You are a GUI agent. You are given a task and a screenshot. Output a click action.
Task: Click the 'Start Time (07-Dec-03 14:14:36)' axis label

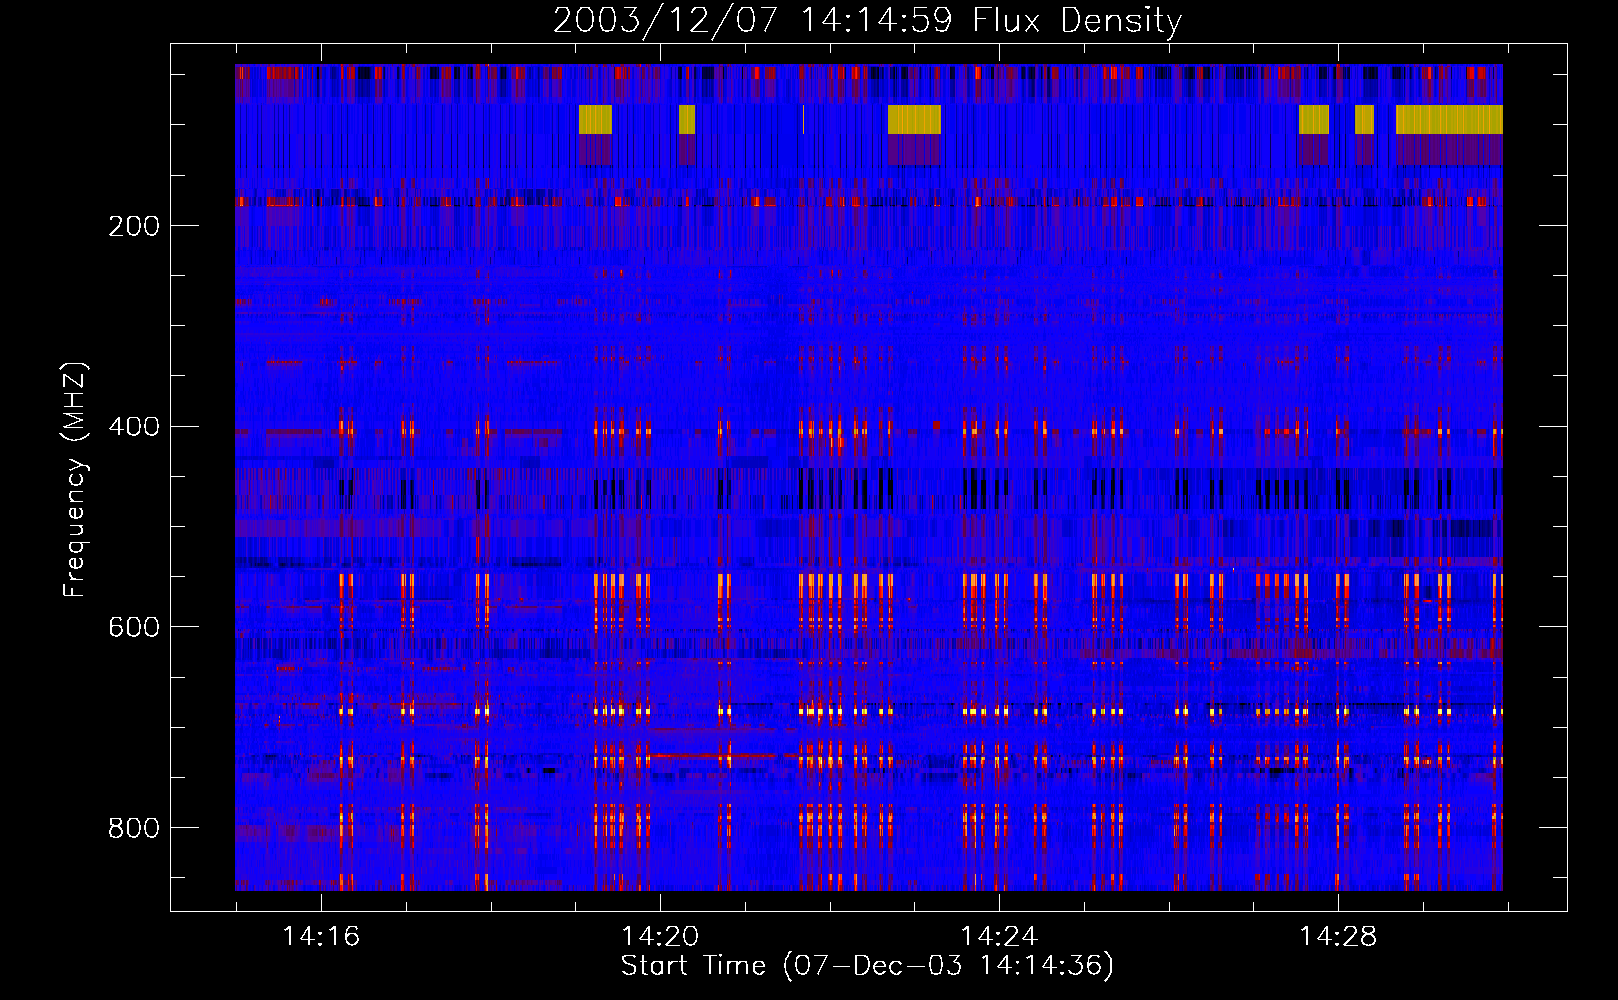tap(867, 966)
